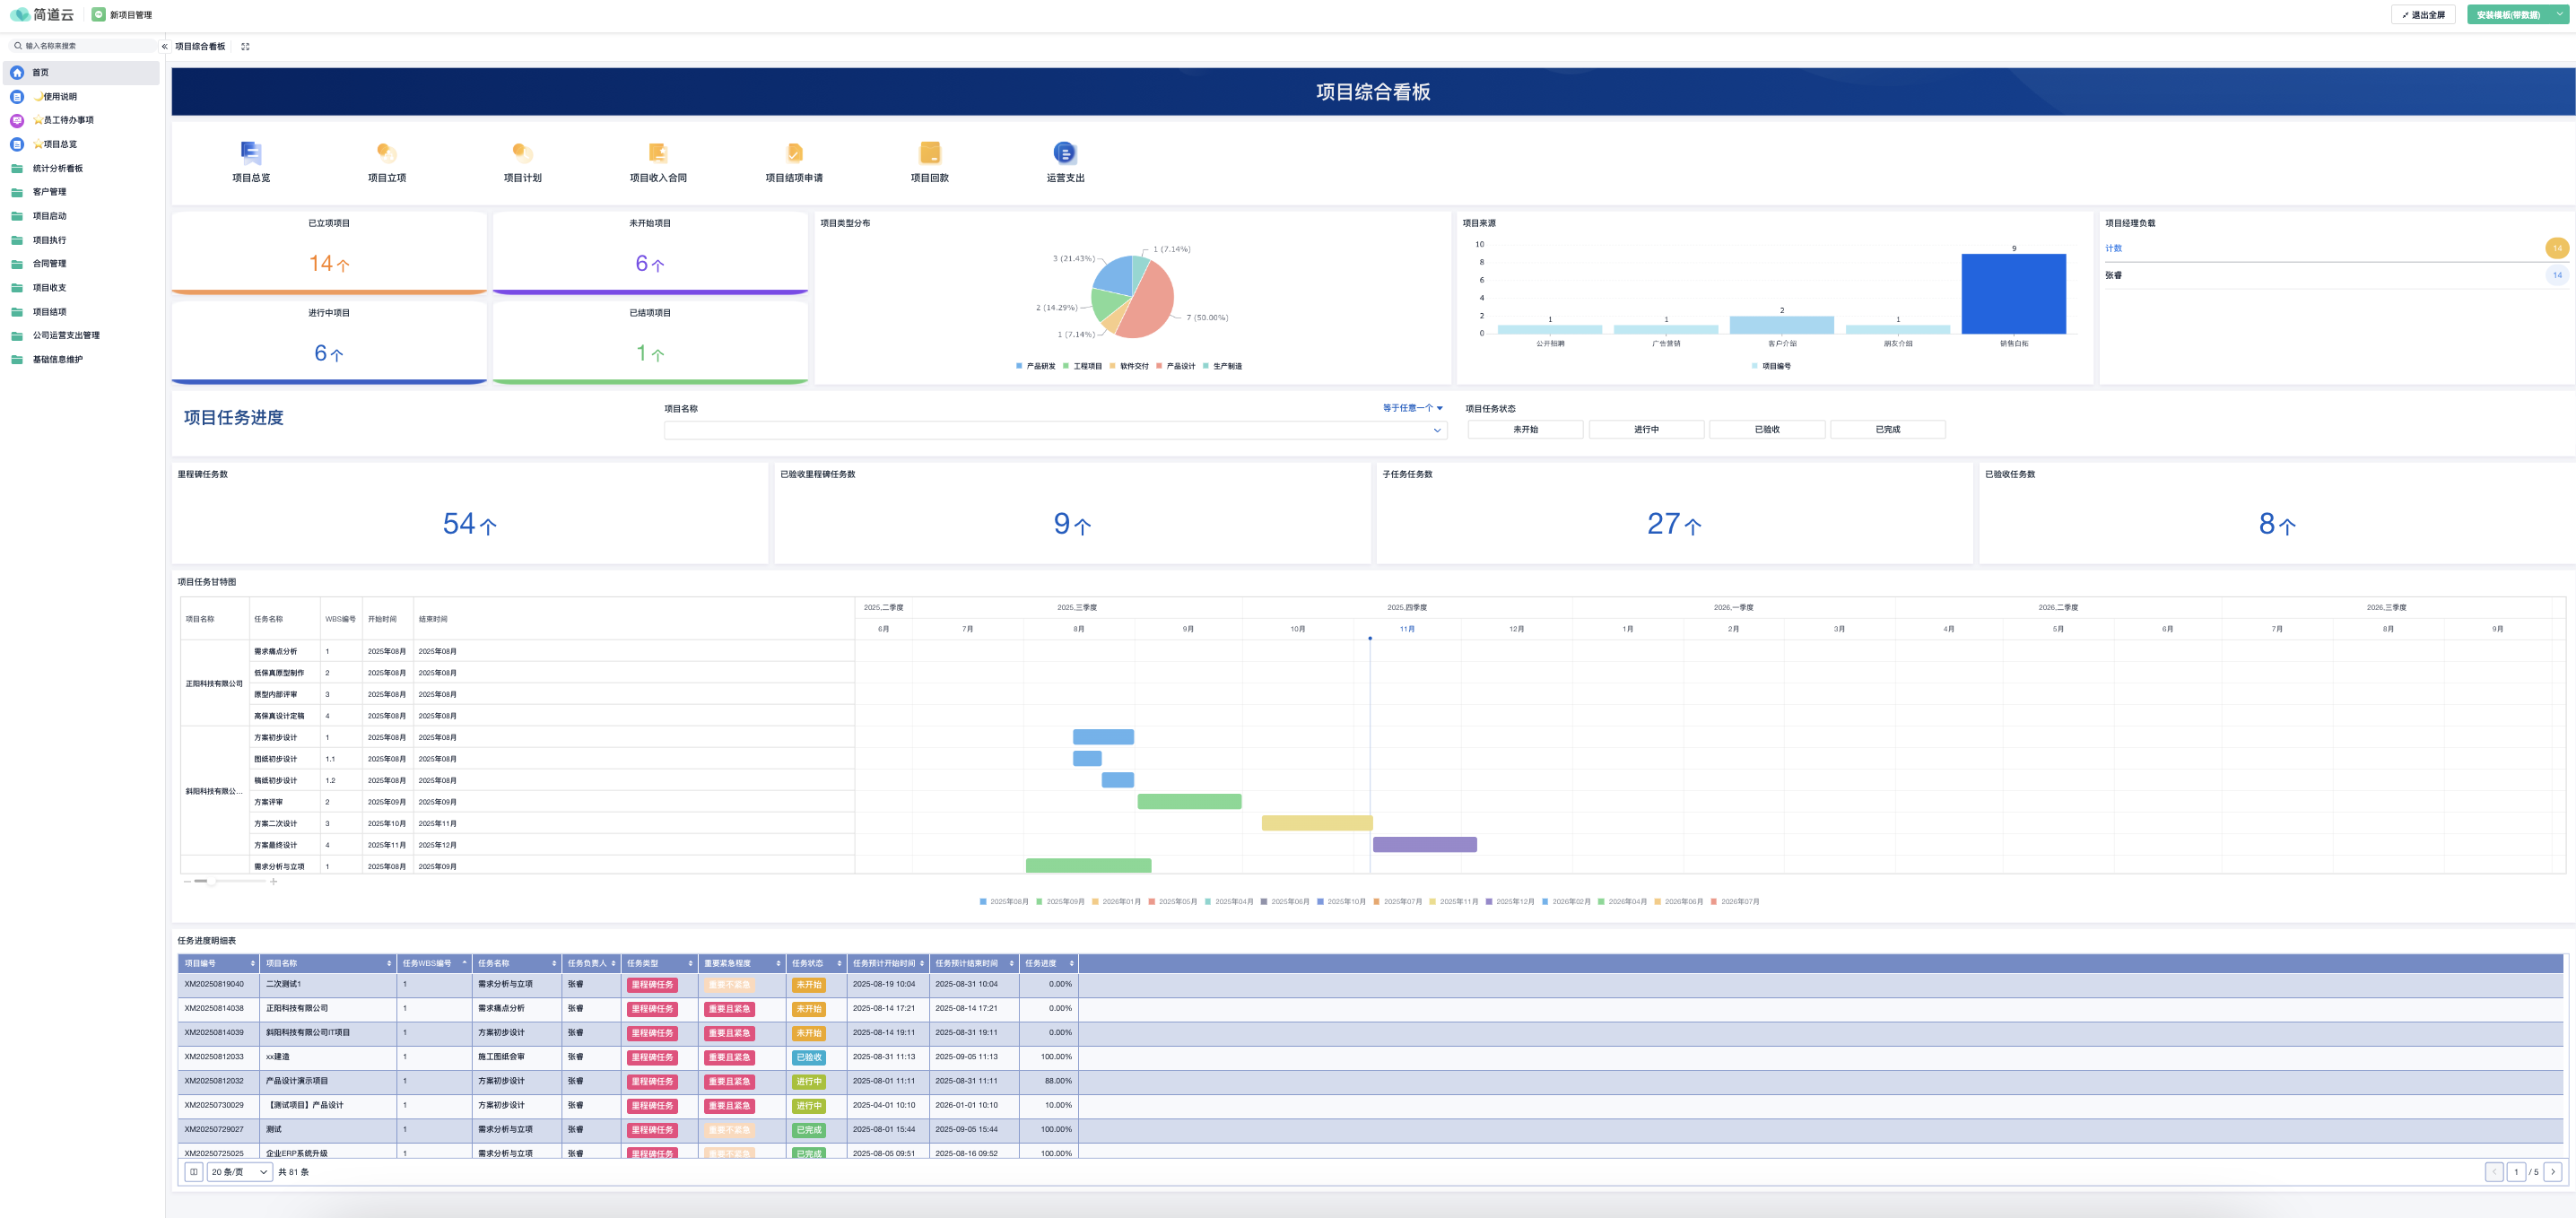Viewport: 2576px width, 1218px height.
Task: Click the 运营支出 icon
Action: [x=1065, y=153]
